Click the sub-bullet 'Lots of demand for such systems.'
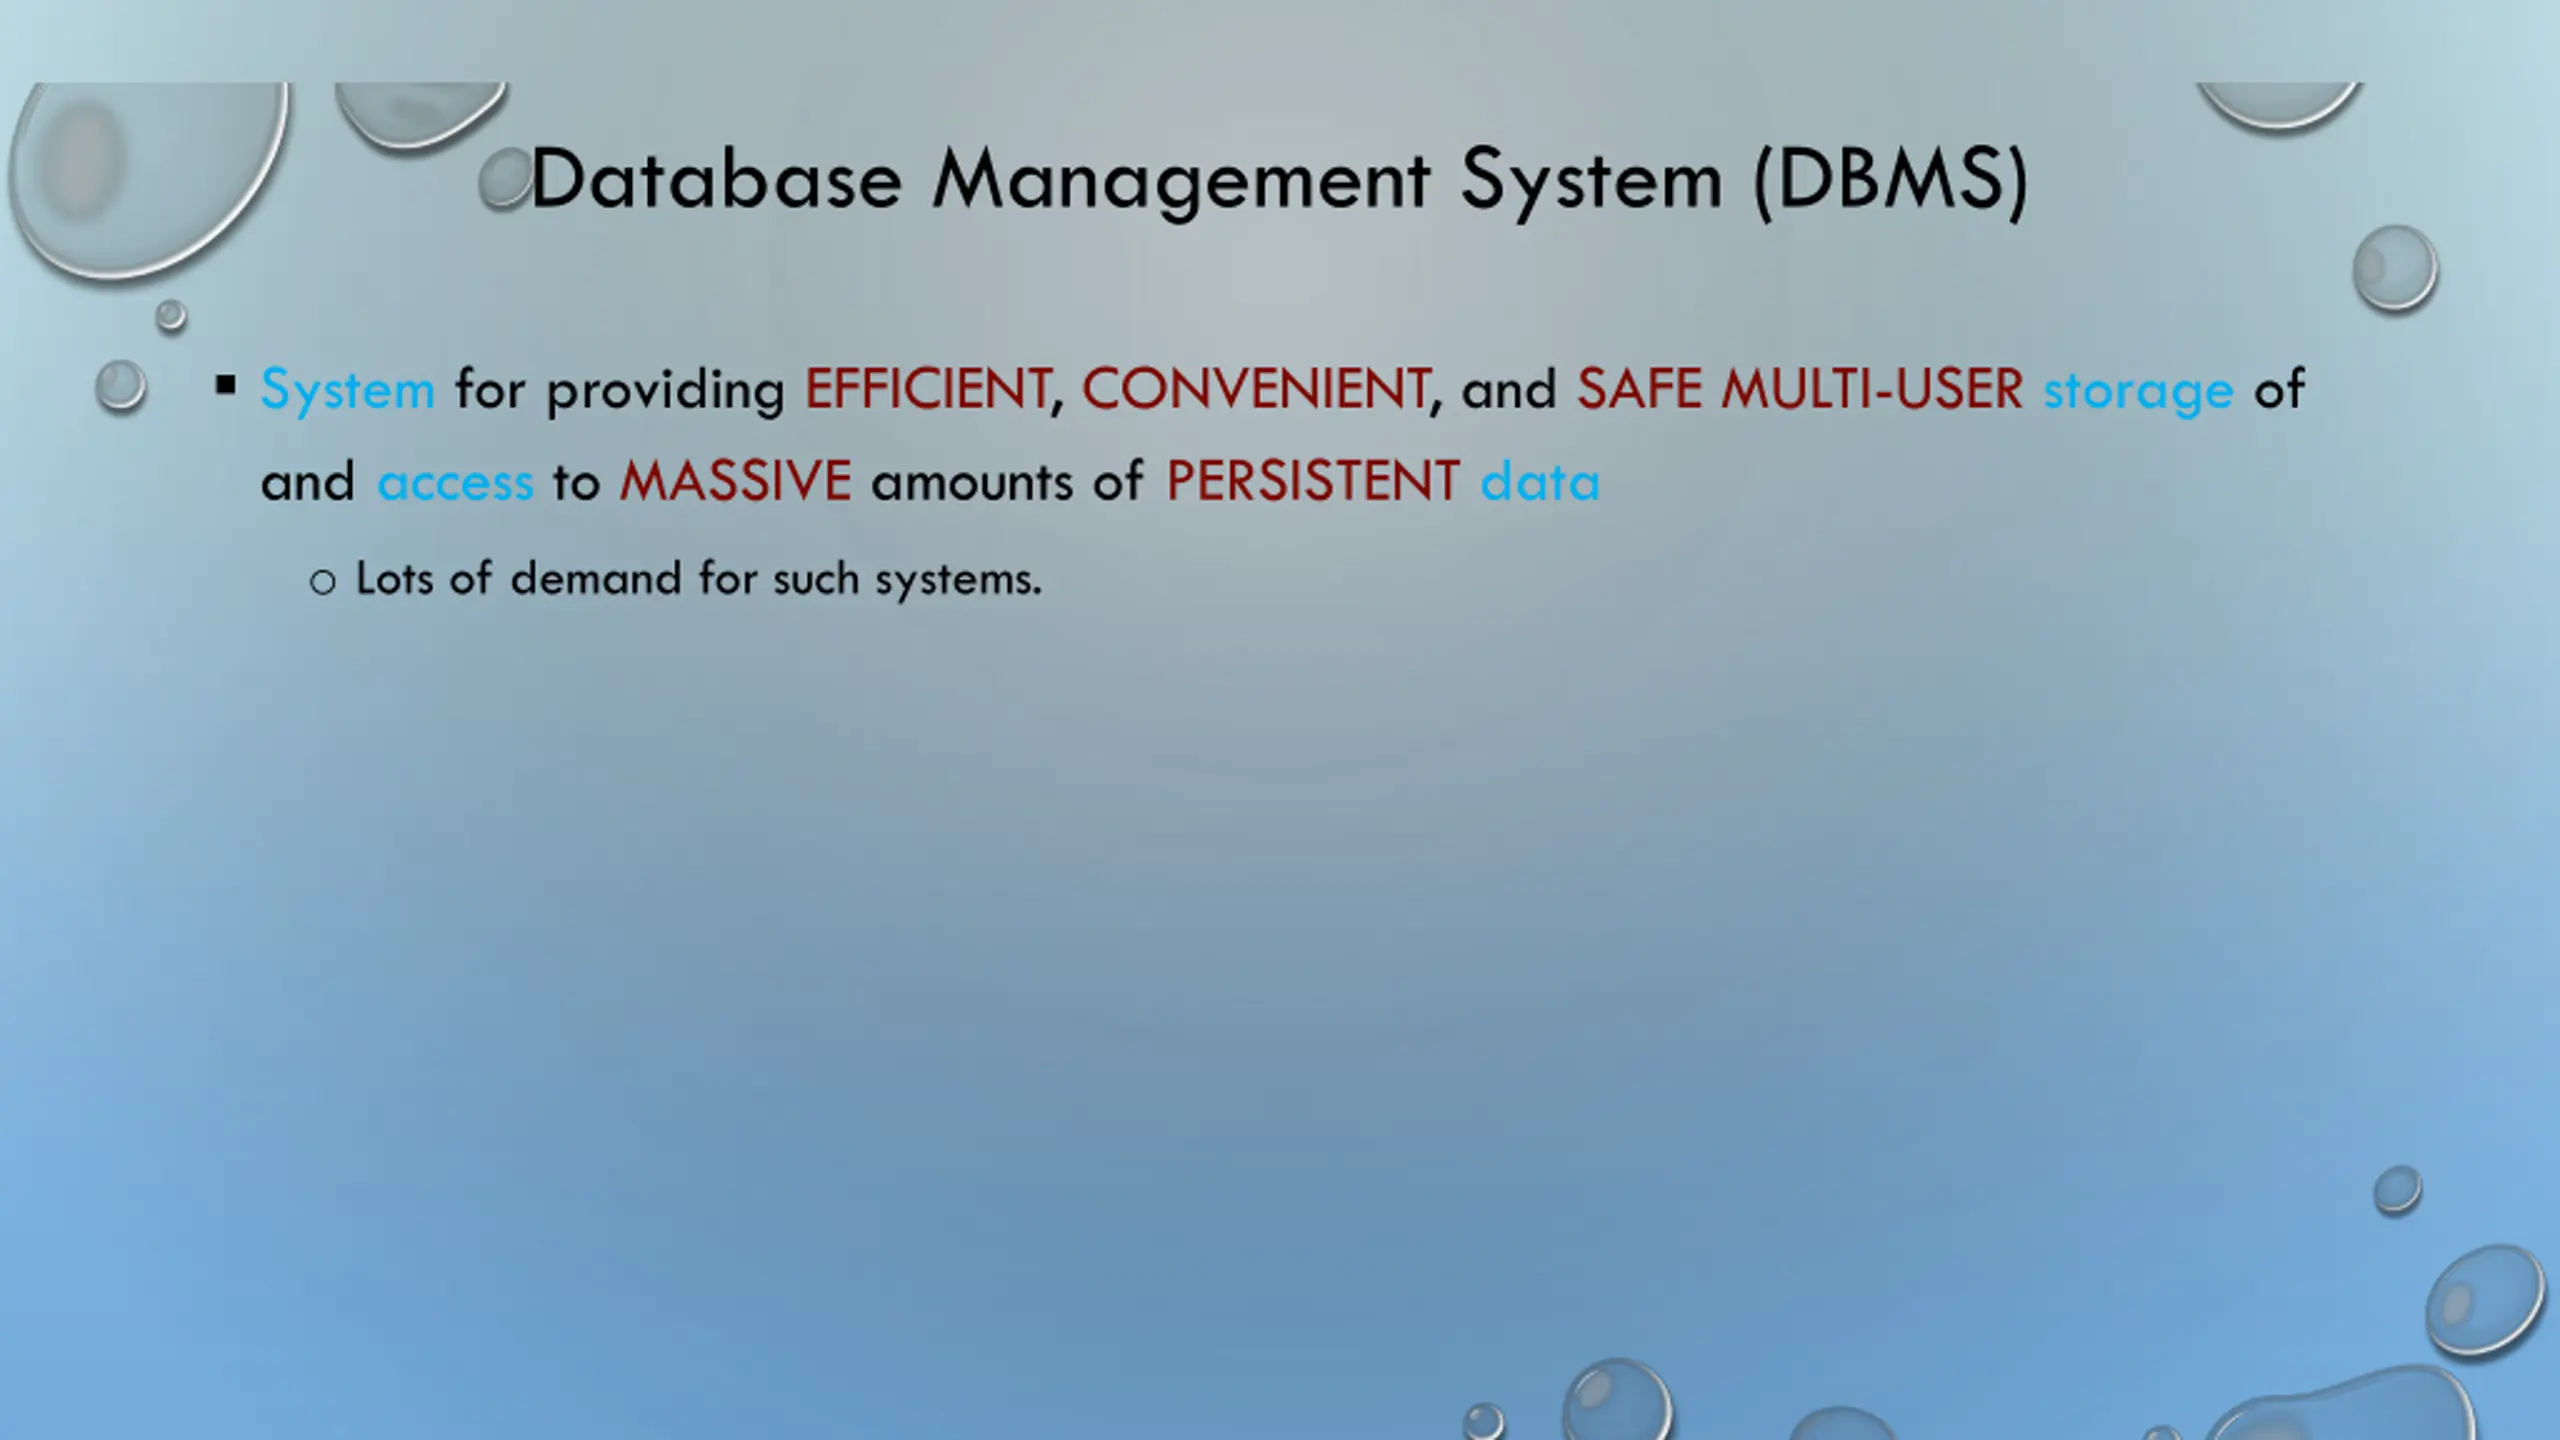2560x1440 pixels. click(x=698, y=579)
